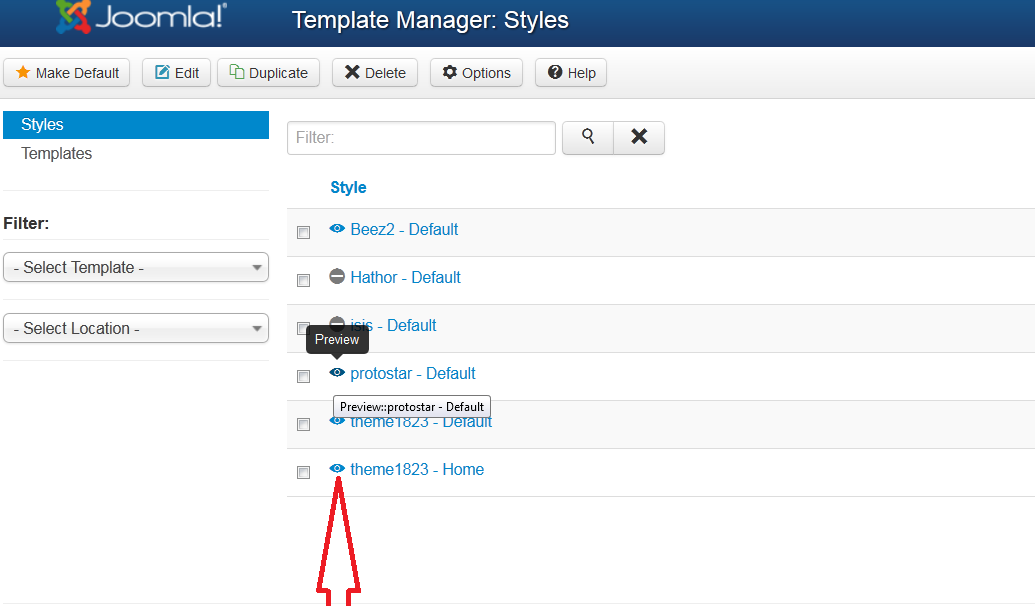This screenshot has height=606, width=1035.
Task: Switch to the Templates sidebar item
Action: point(57,154)
